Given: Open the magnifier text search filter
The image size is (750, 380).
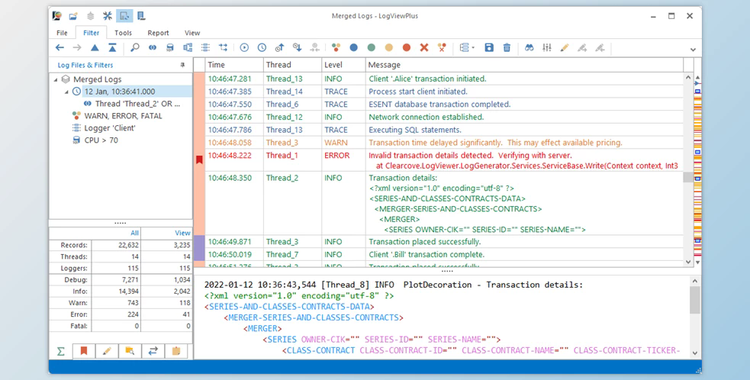Looking at the screenshot, I should 135,47.
